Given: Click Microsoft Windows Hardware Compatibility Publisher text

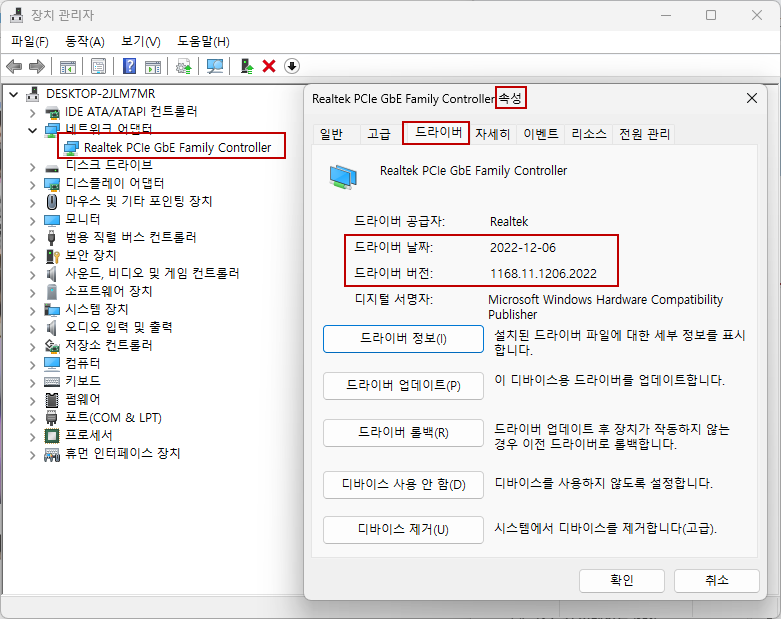Looking at the screenshot, I should [x=605, y=307].
